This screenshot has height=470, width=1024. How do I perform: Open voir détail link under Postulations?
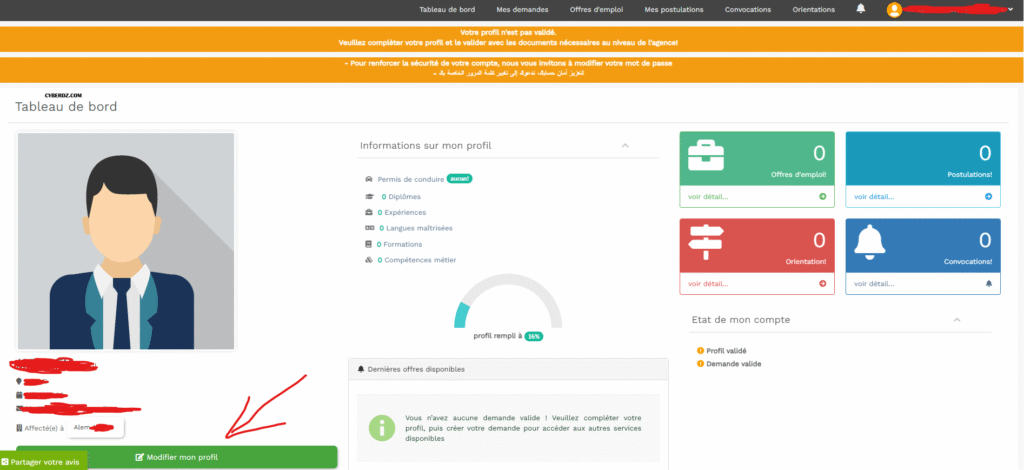[874, 196]
